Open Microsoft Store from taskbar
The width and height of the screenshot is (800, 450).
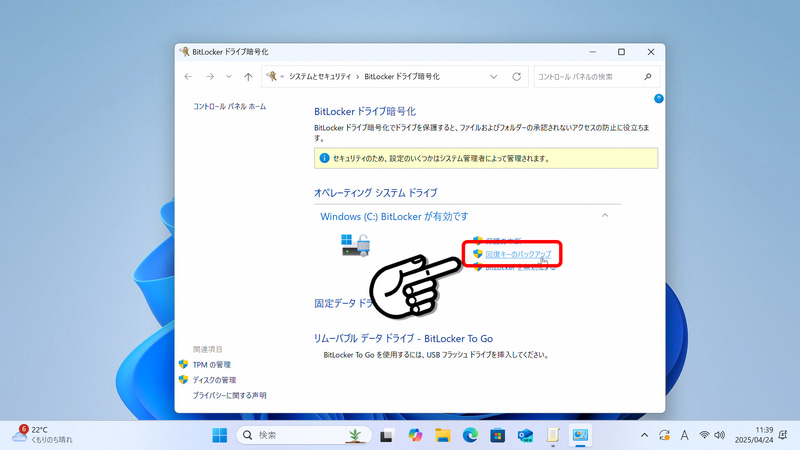point(497,435)
